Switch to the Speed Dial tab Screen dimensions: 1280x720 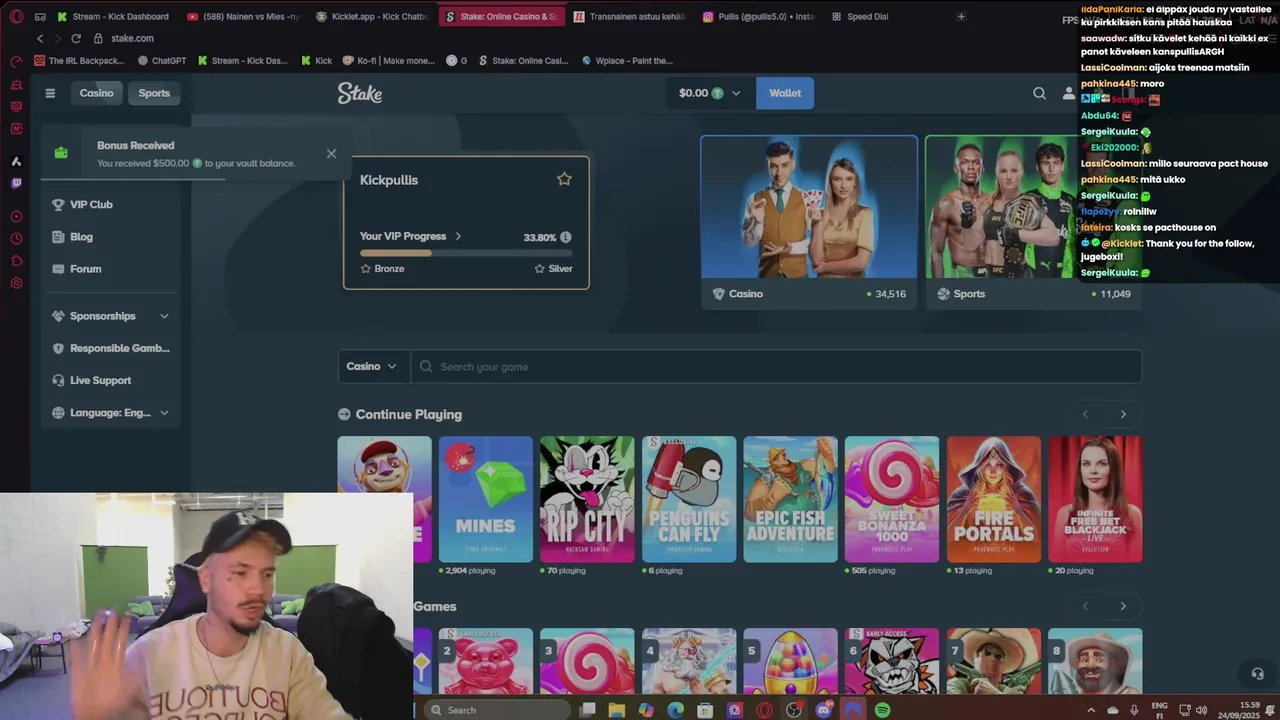coord(860,16)
